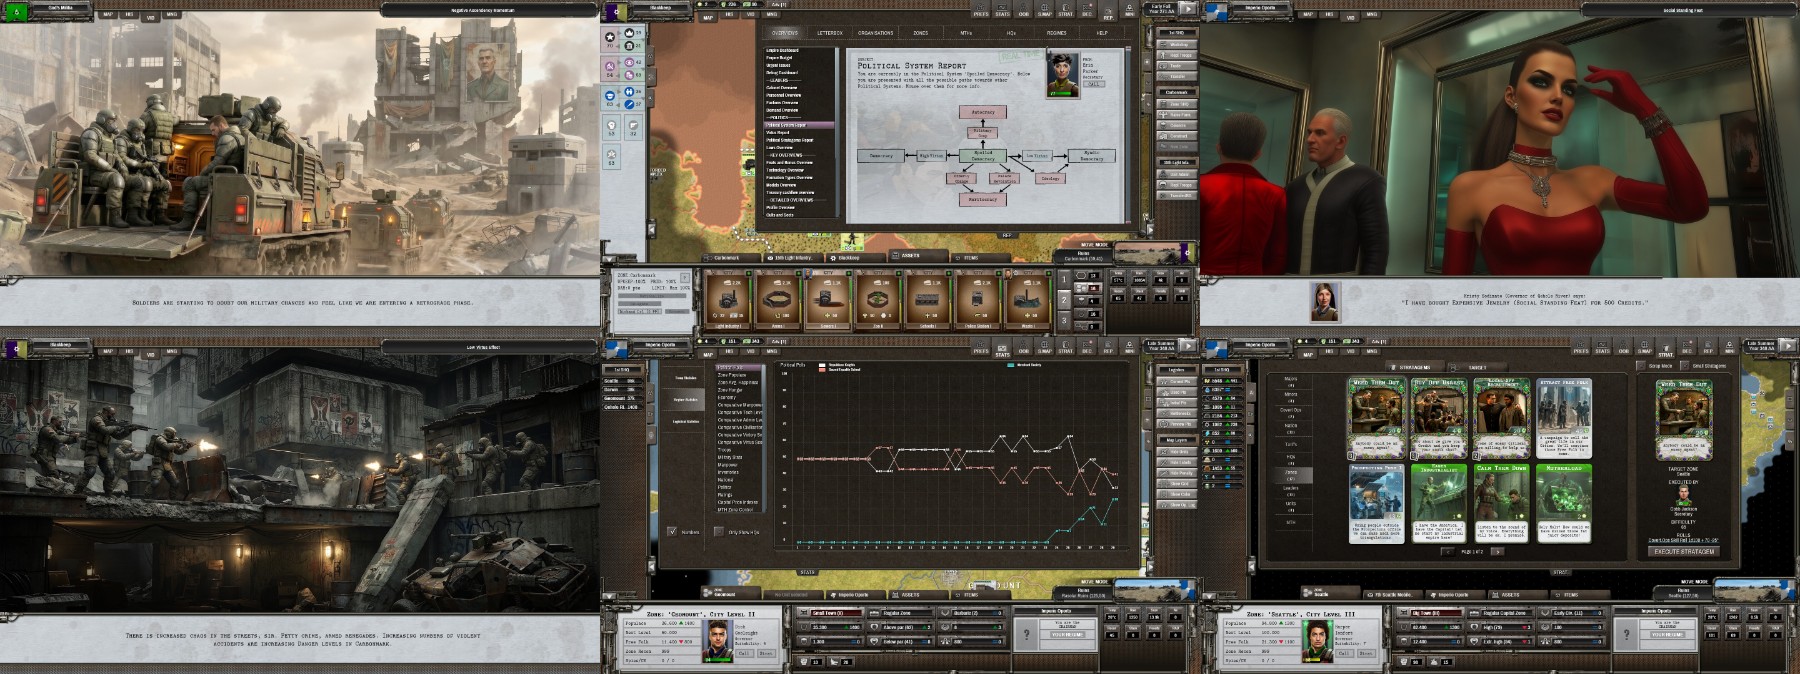The image size is (1800, 674).
Task: Select Motherload stratagem card
Action: (x=1564, y=503)
